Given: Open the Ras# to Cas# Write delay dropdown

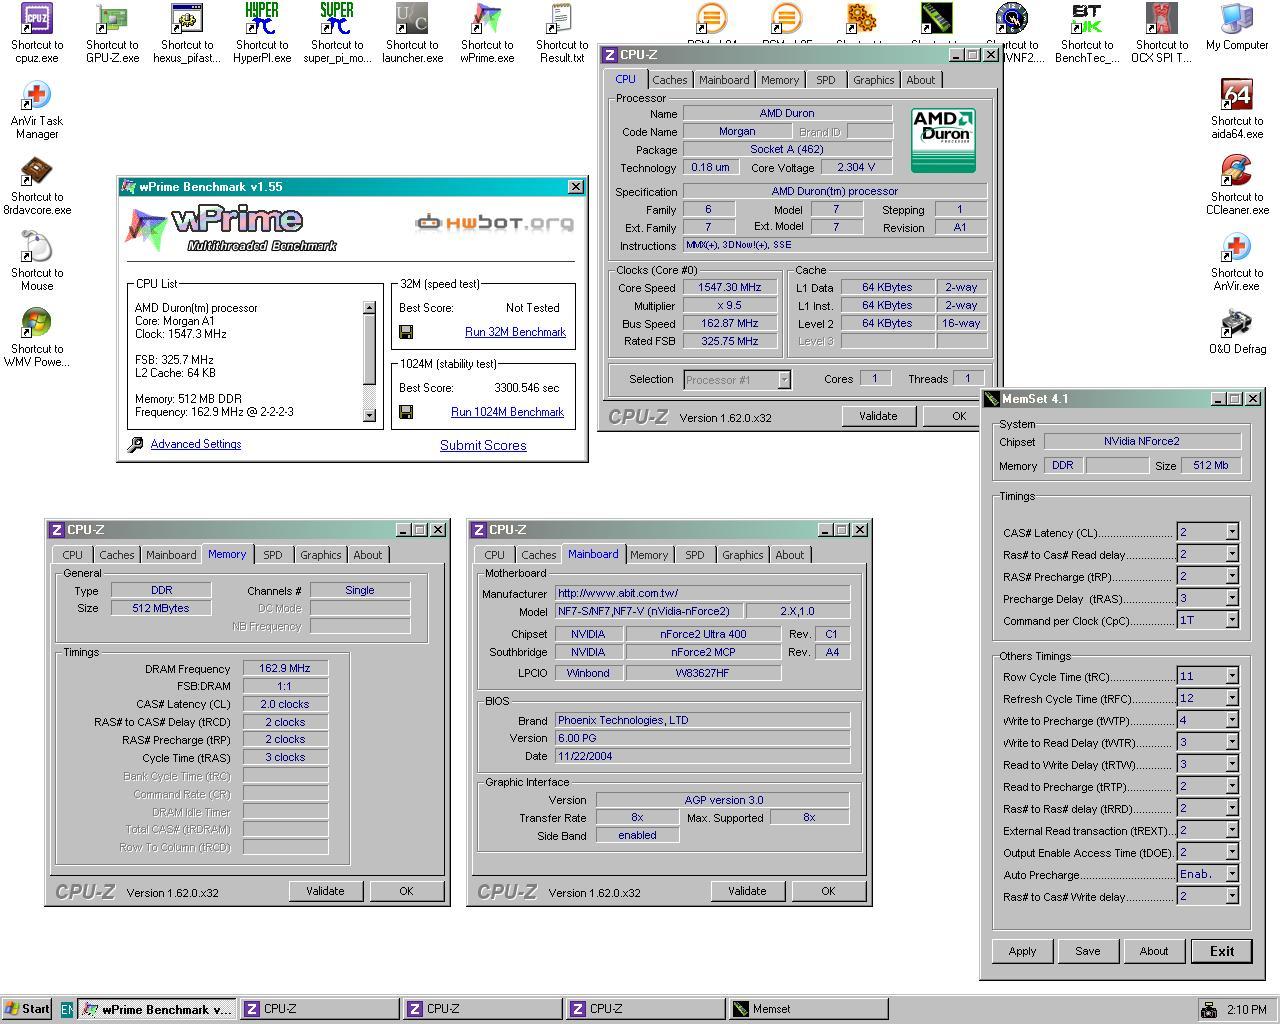Looking at the screenshot, I should tap(1232, 896).
